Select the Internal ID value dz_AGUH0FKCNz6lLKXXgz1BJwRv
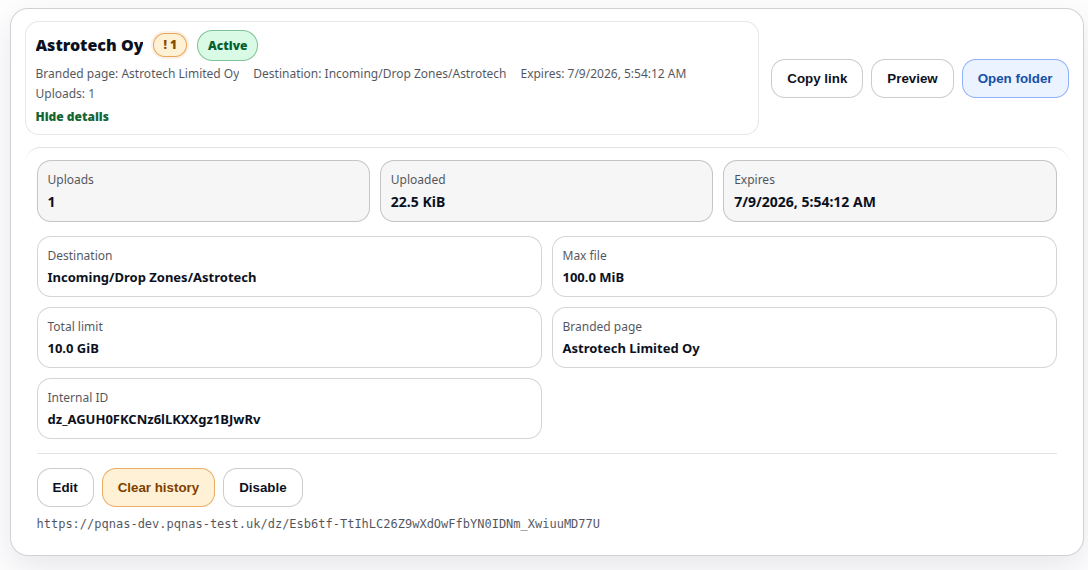 (x=154, y=419)
